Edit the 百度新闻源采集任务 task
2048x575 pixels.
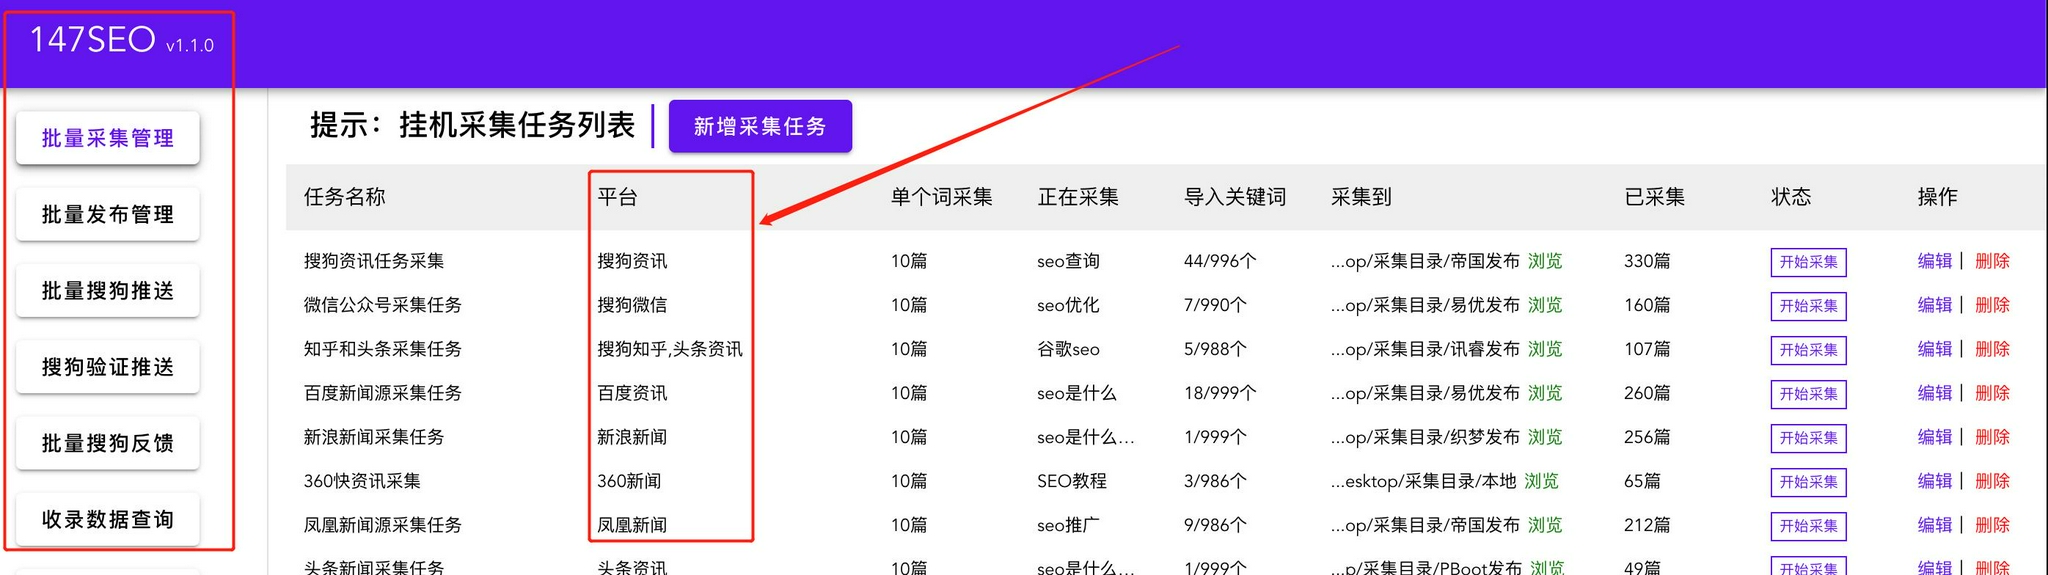(x=1935, y=393)
